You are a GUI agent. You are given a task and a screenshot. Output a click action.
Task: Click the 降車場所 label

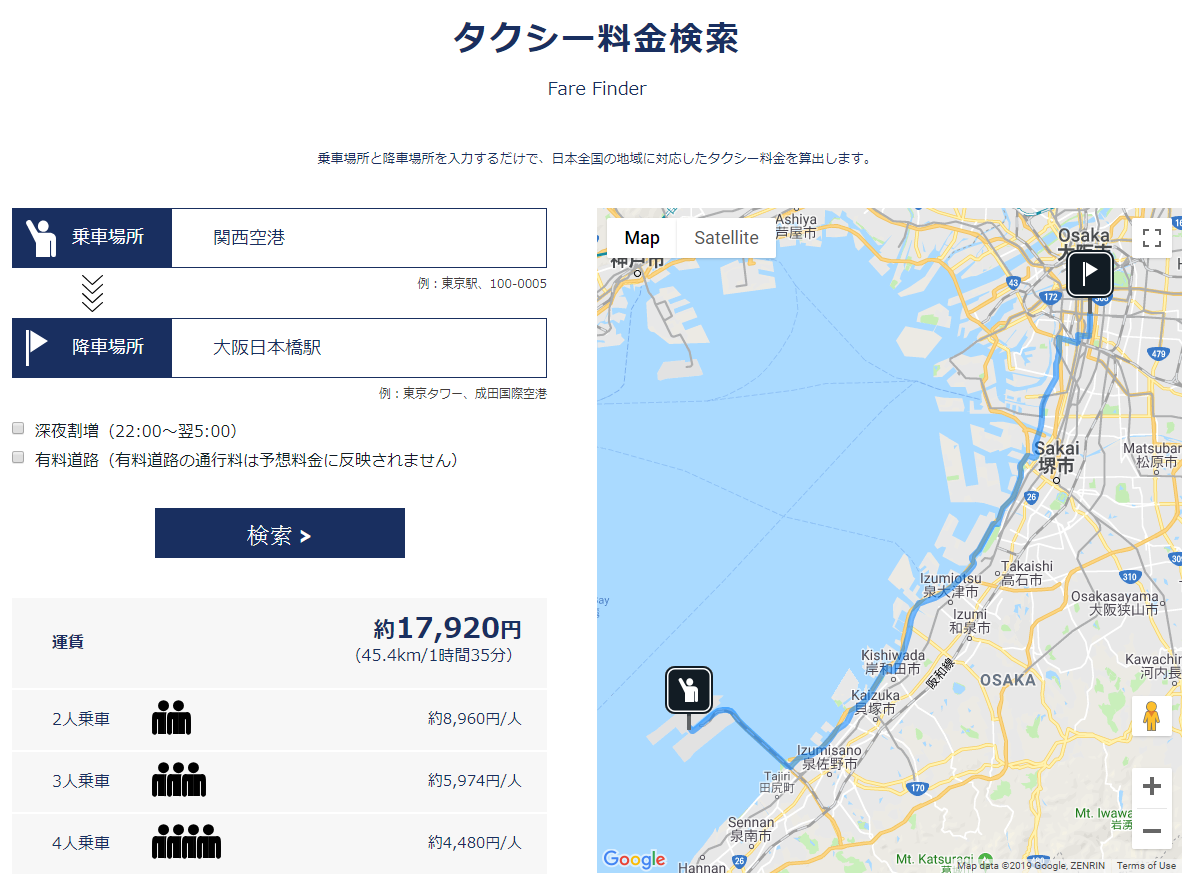pyautogui.click(x=108, y=347)
